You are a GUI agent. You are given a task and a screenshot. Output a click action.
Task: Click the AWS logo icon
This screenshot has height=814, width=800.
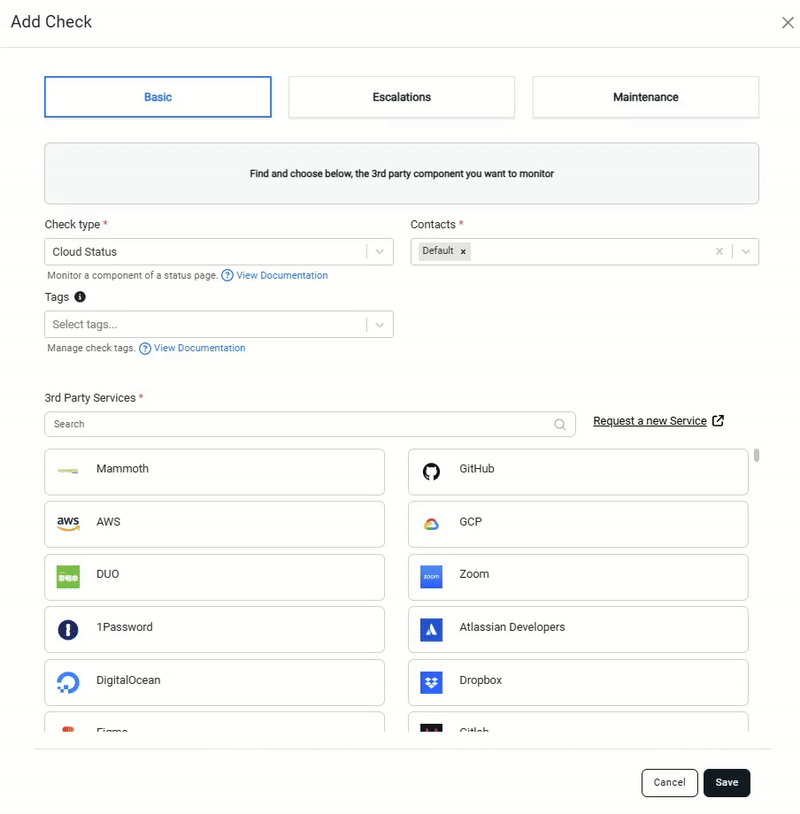[68, 523]
